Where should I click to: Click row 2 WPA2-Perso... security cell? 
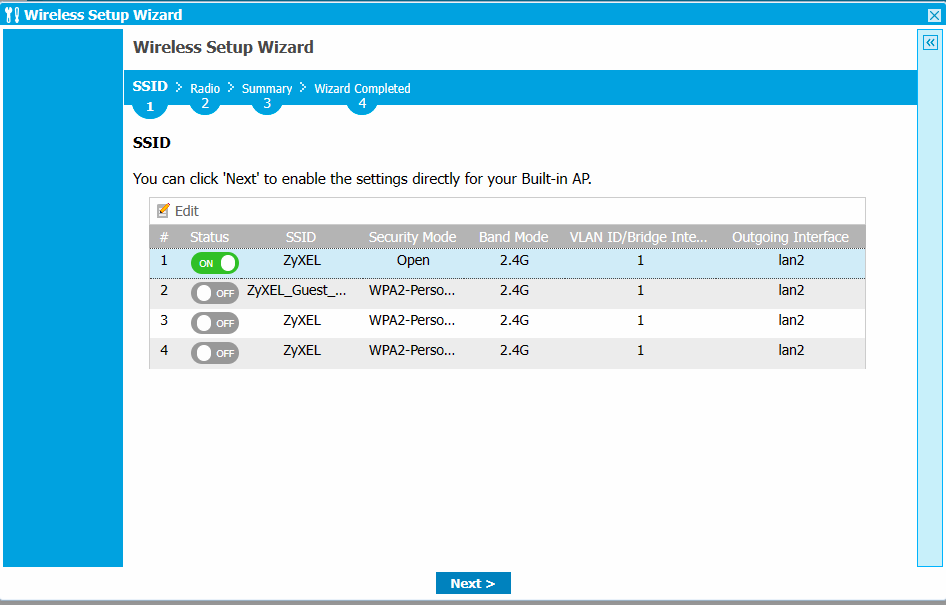[x=412, y=290]
